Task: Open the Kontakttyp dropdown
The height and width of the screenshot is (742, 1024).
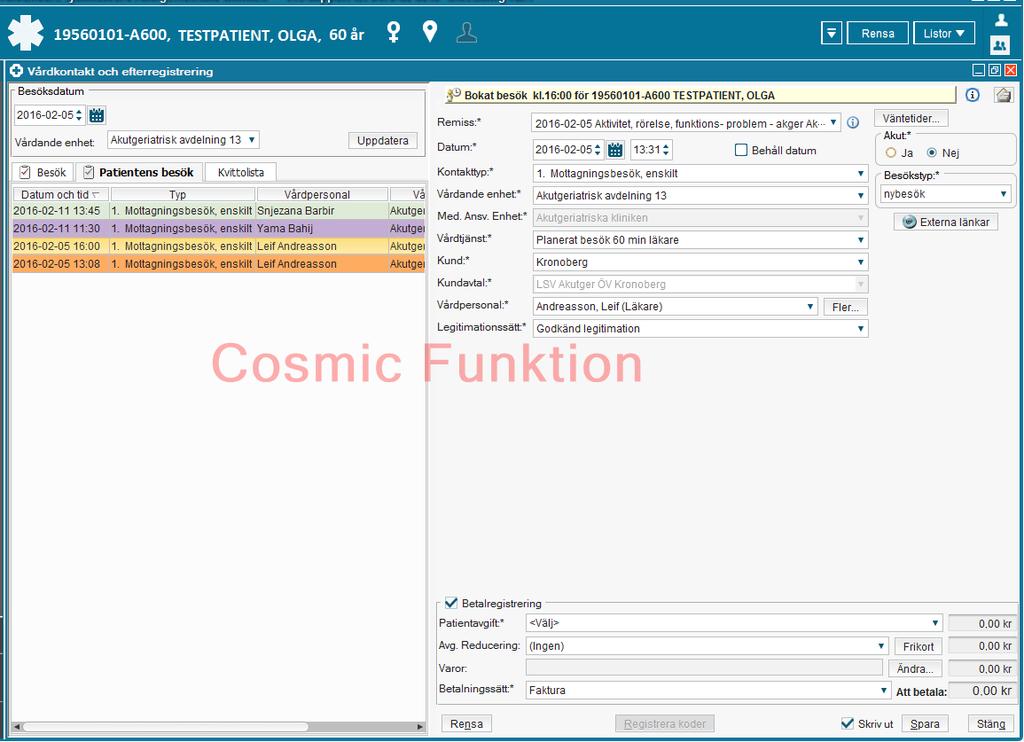Action: click(700, 173)
